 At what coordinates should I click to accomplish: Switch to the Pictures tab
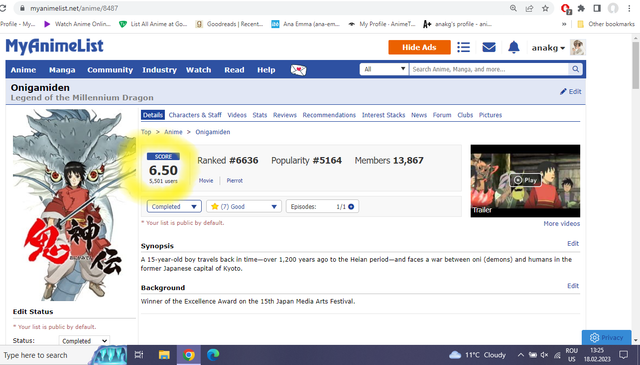pos(490,115)
